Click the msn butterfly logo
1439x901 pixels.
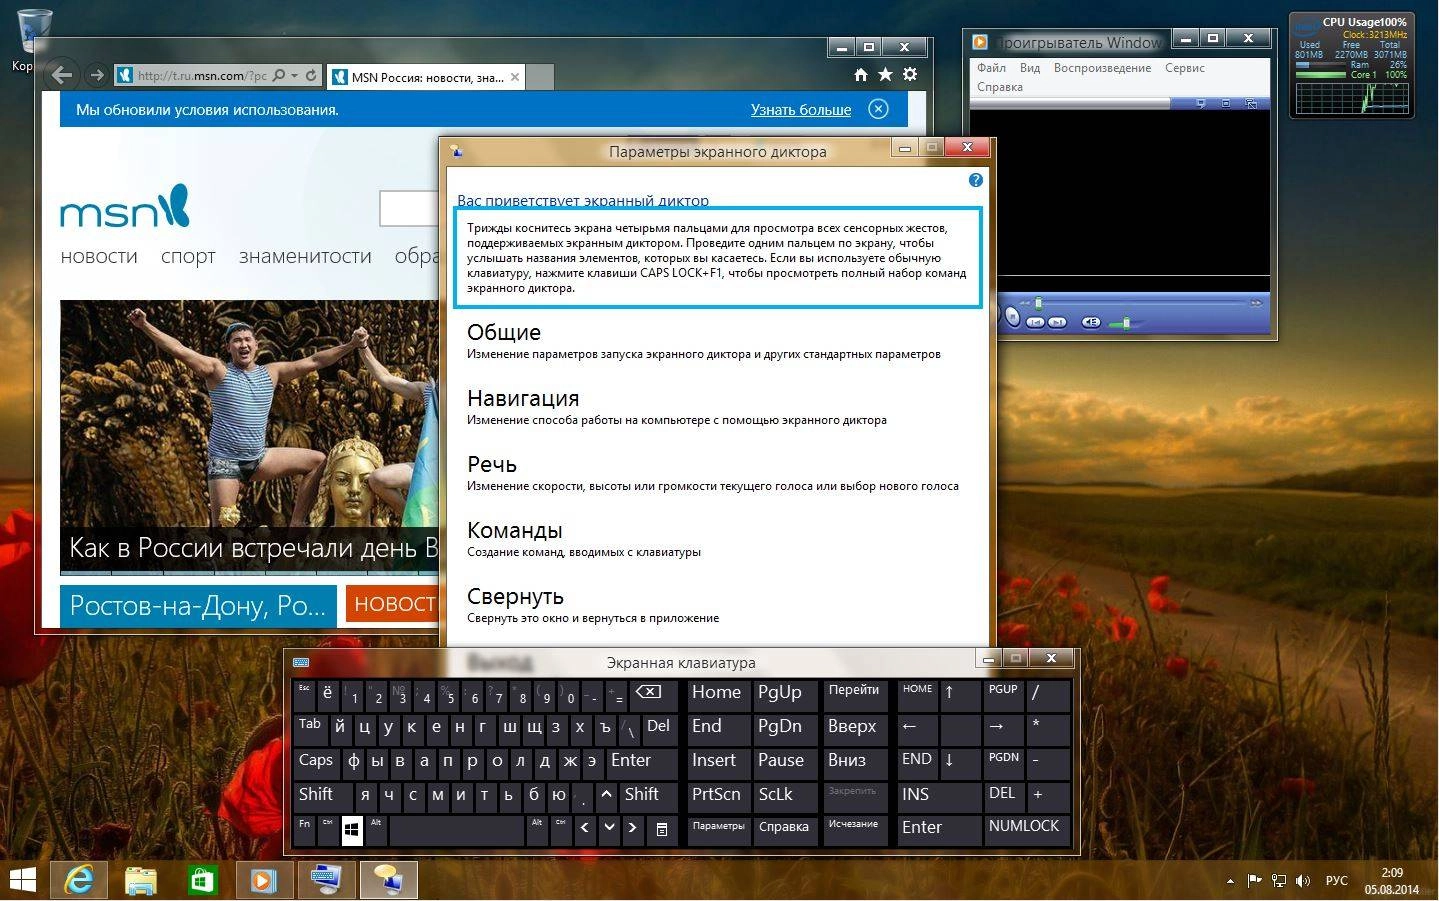[x=125, y=207]
